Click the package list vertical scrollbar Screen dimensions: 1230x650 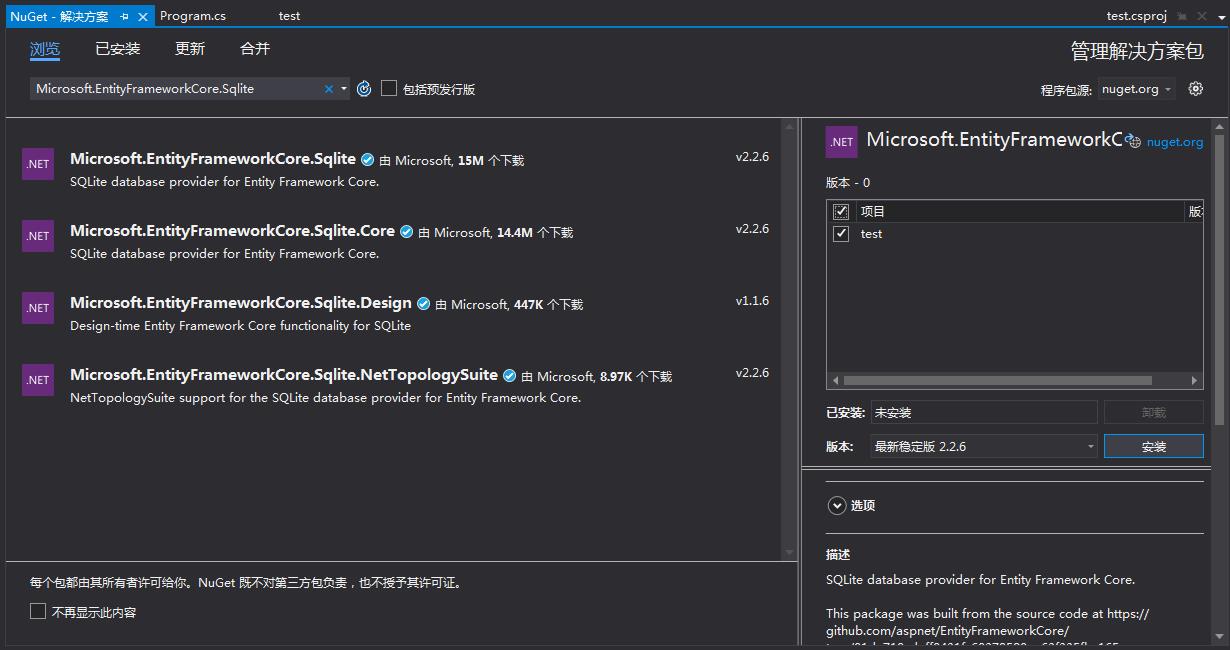(789, 340)
